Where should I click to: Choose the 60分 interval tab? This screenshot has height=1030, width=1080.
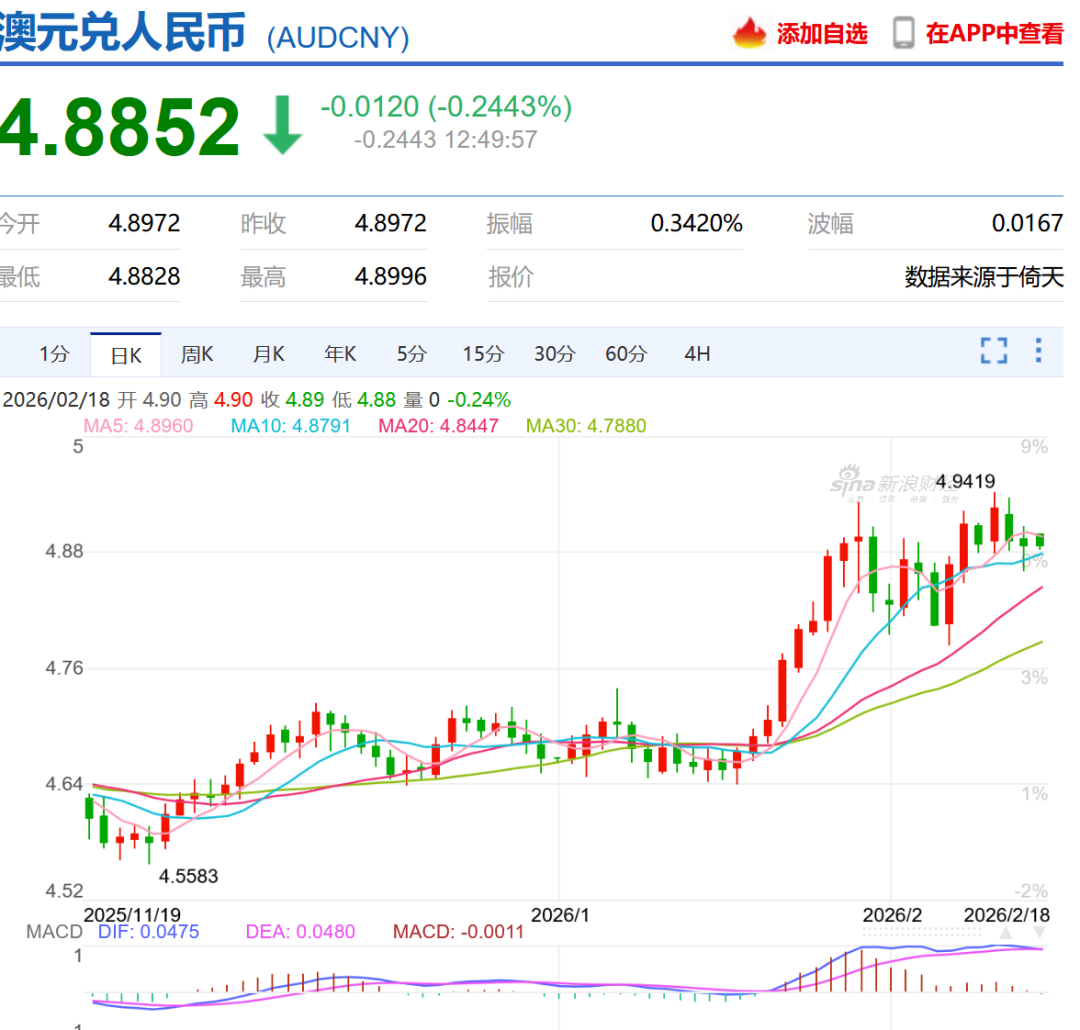coord(626,354)
